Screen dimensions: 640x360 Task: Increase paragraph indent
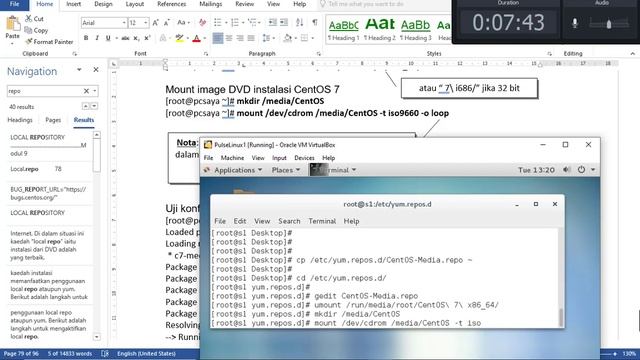[284, 22]
